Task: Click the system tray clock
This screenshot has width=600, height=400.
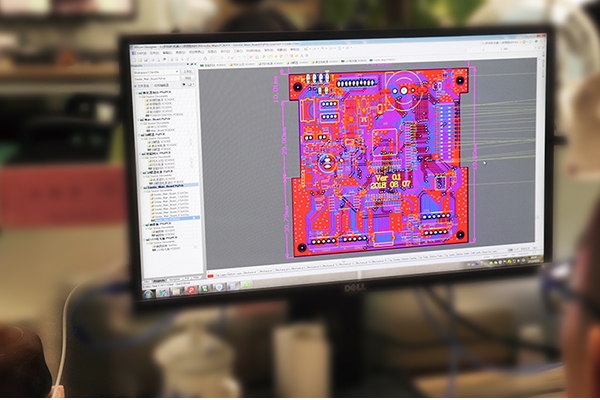Action: tap(534, 259)
